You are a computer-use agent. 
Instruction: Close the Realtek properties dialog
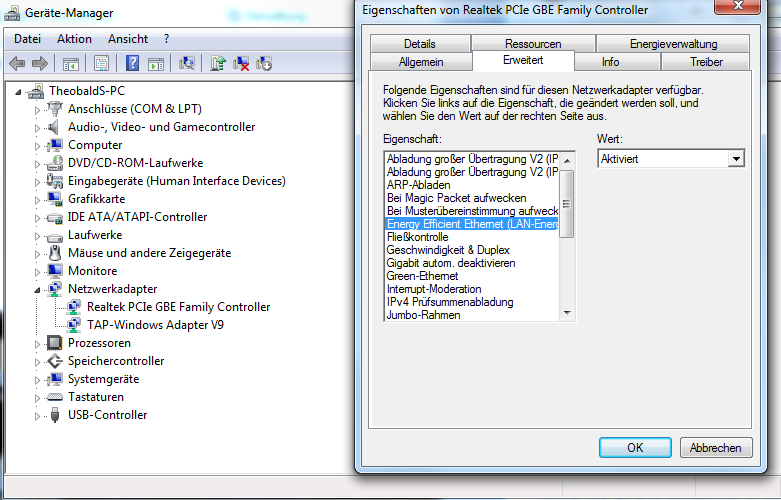pyautogui.click(x=738, y=6)
